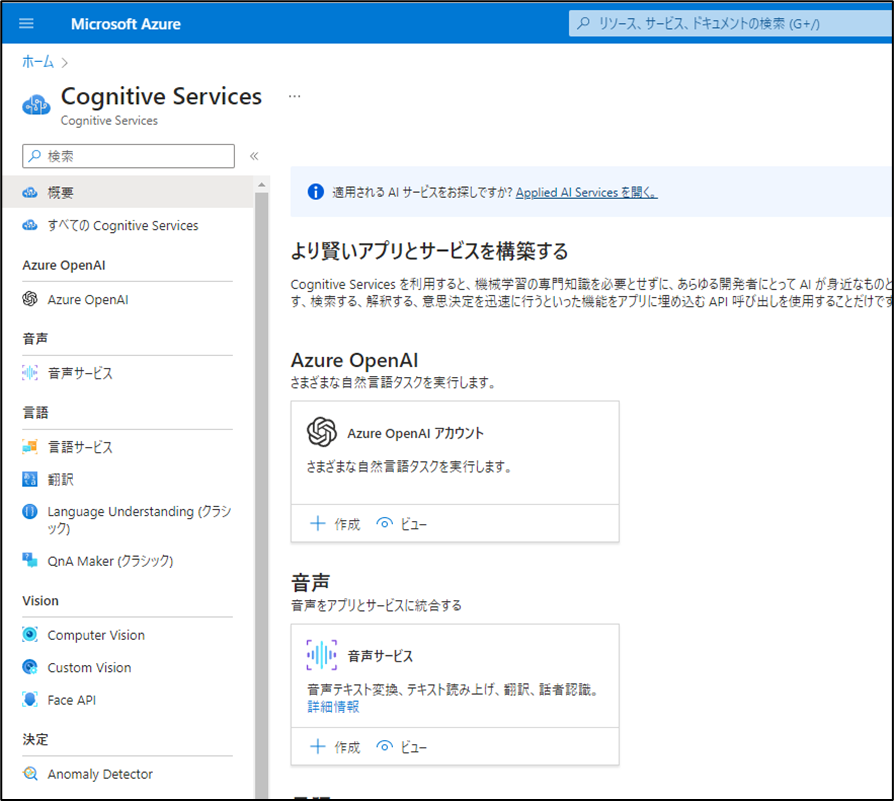The width and height of the screenshot is (894, 801).
Task: Focus the sidebar 検索 input field
Action: pyautogui.click(x=128, y=156)
